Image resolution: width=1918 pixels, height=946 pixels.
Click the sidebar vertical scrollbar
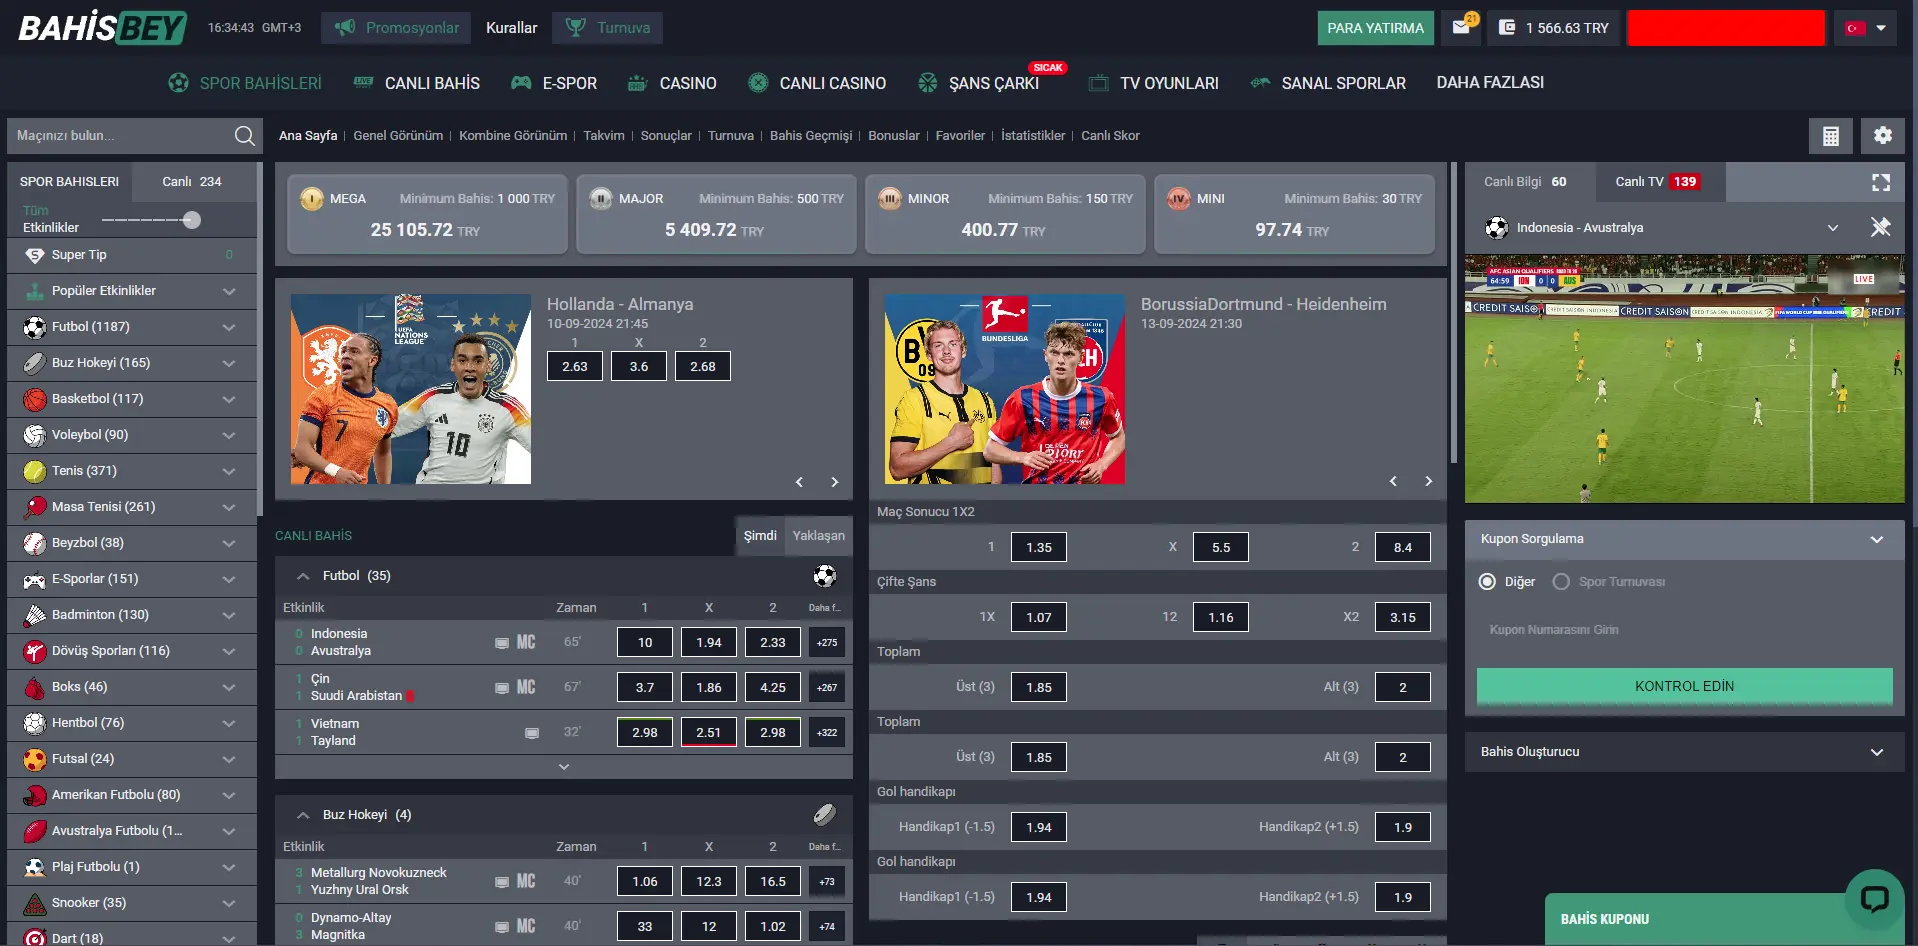[259, 340]
